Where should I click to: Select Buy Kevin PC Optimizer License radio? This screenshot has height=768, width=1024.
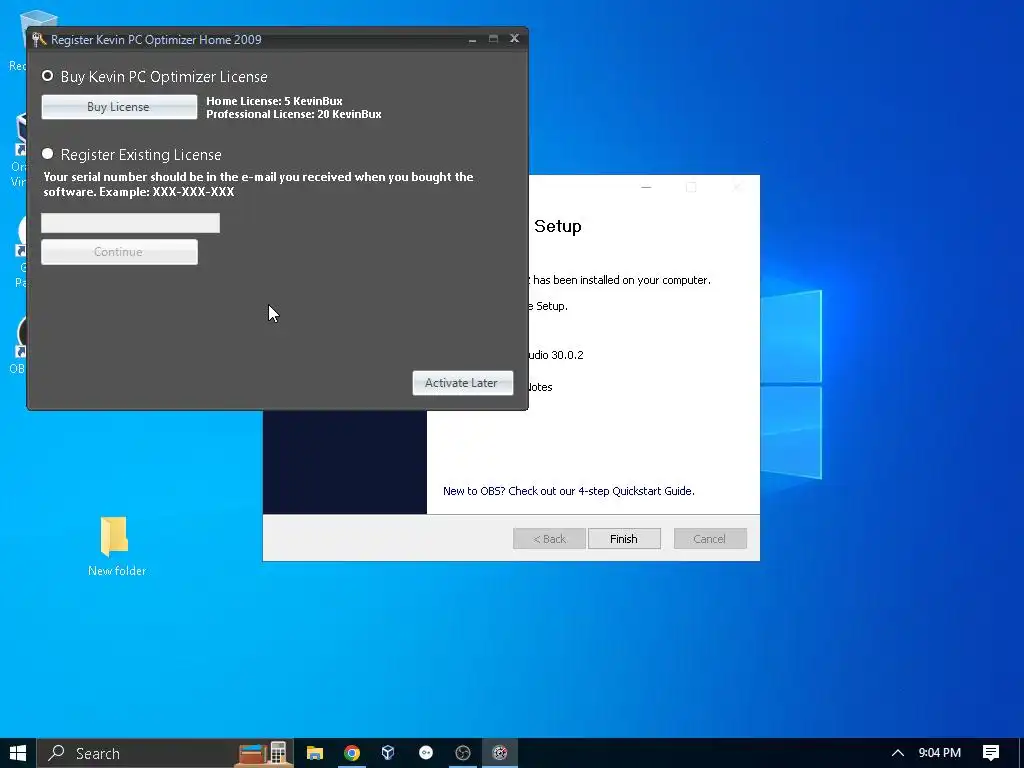click(48, 76)
